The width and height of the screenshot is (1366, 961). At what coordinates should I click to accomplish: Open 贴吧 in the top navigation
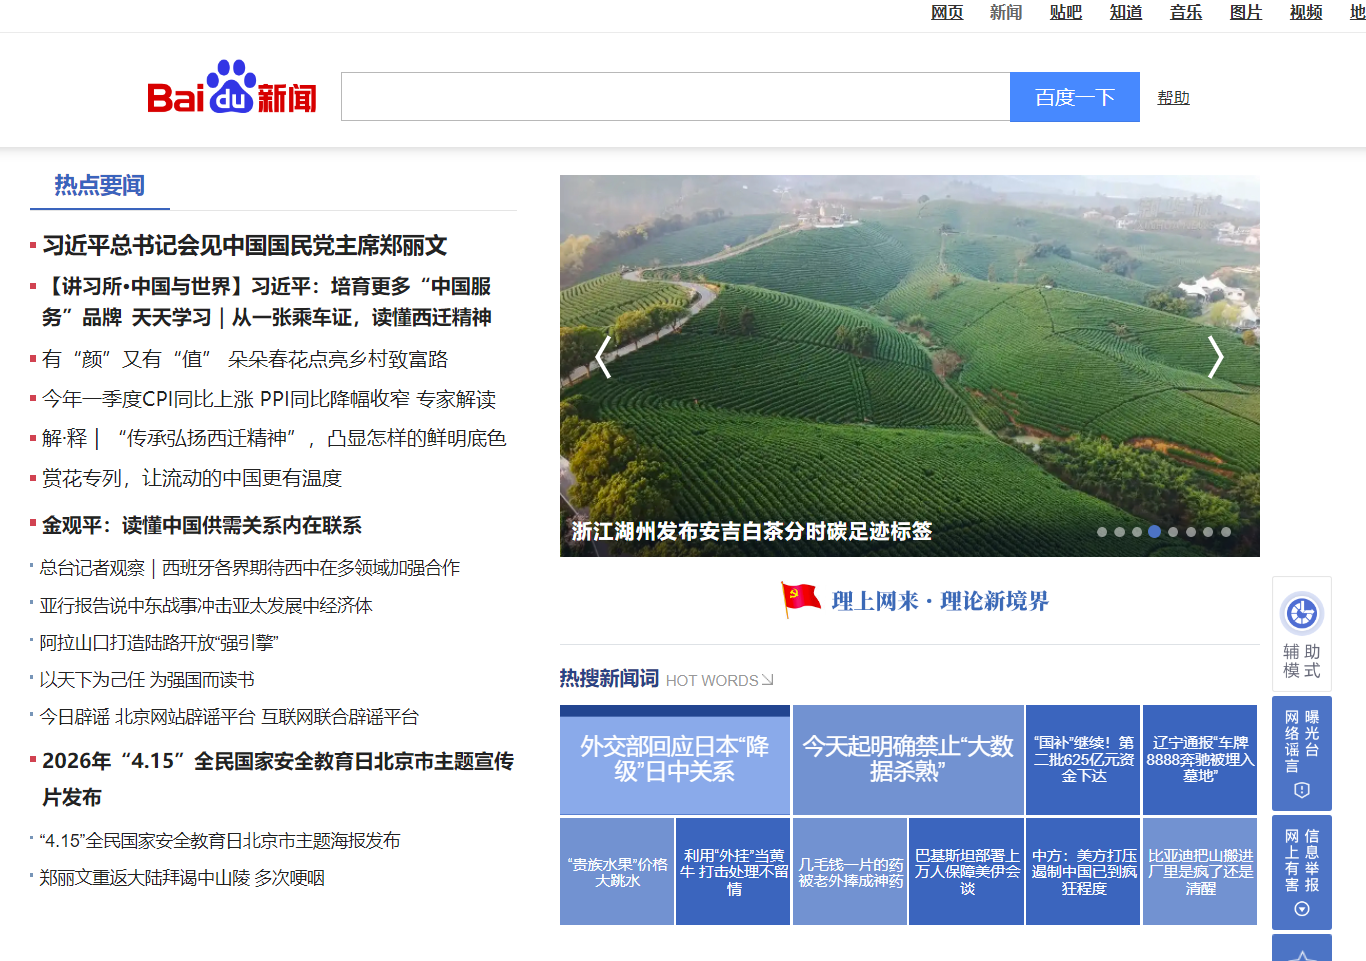1066,12
